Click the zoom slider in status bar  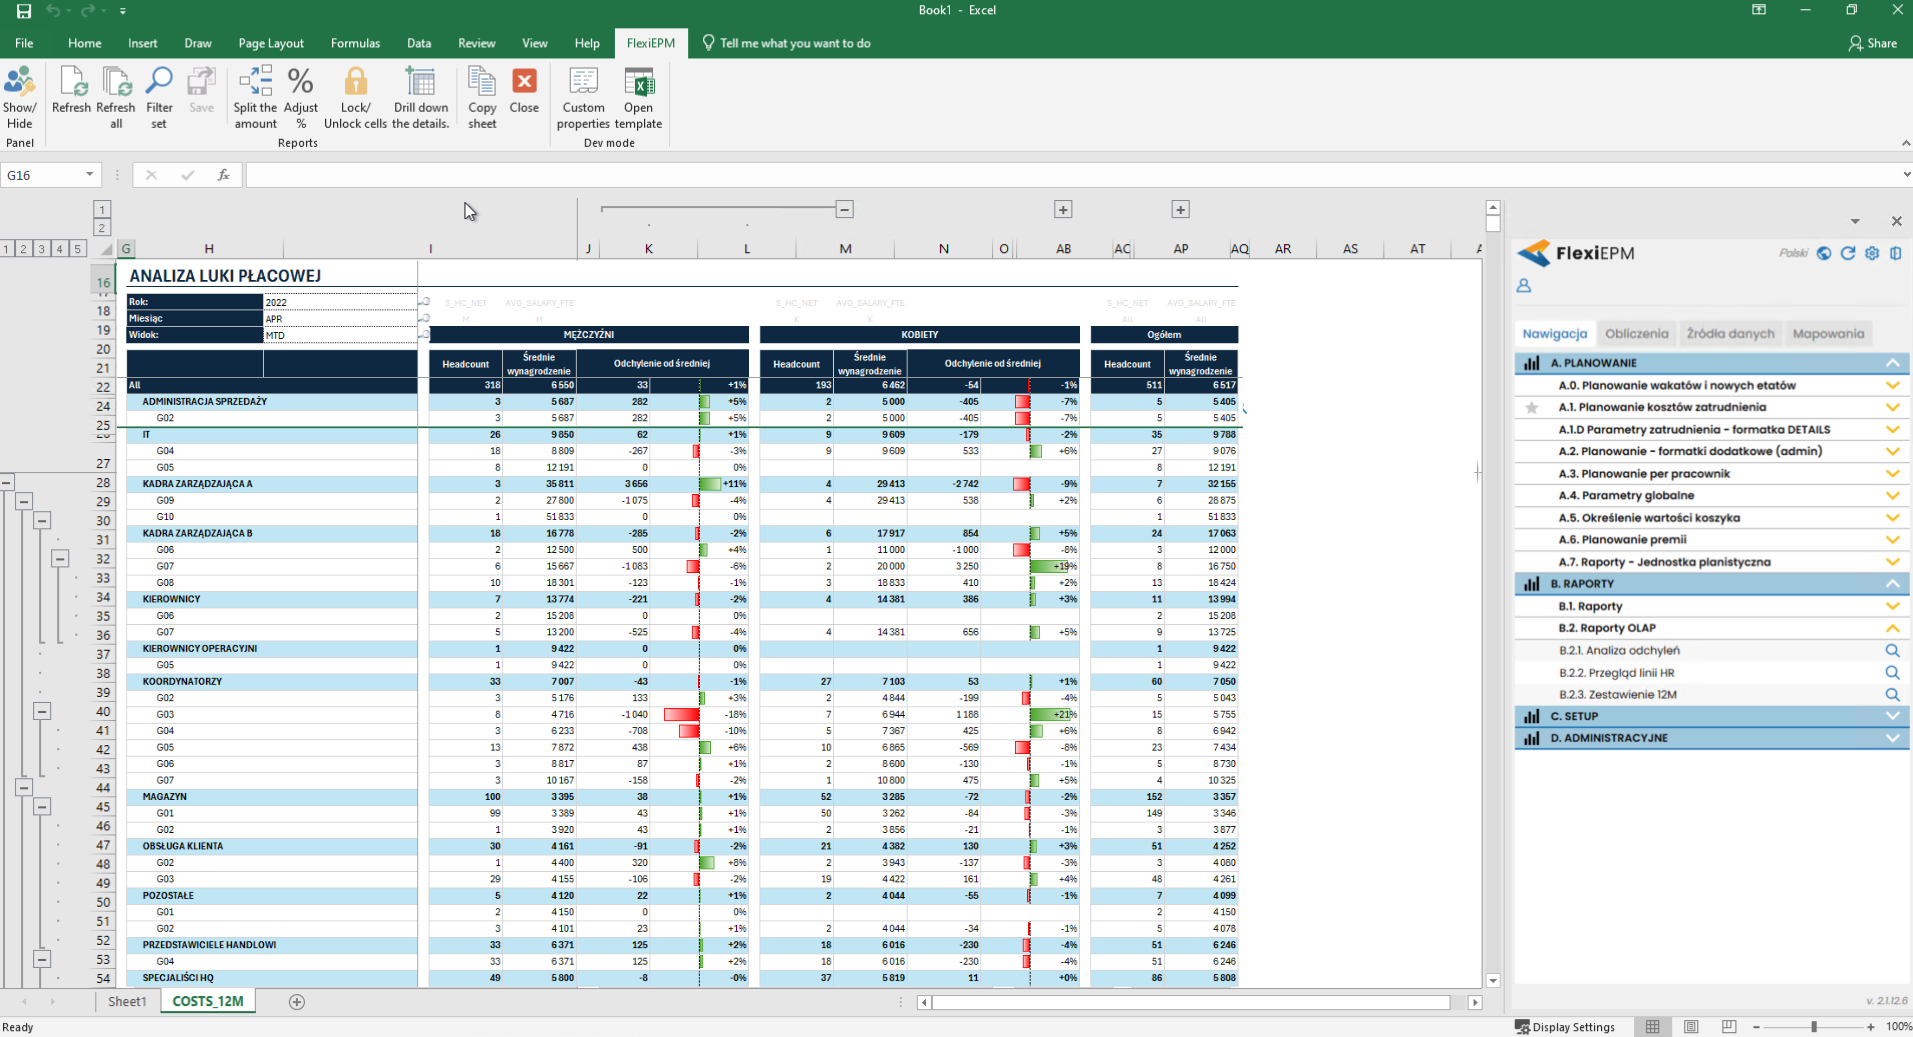coord(1814,1027)
